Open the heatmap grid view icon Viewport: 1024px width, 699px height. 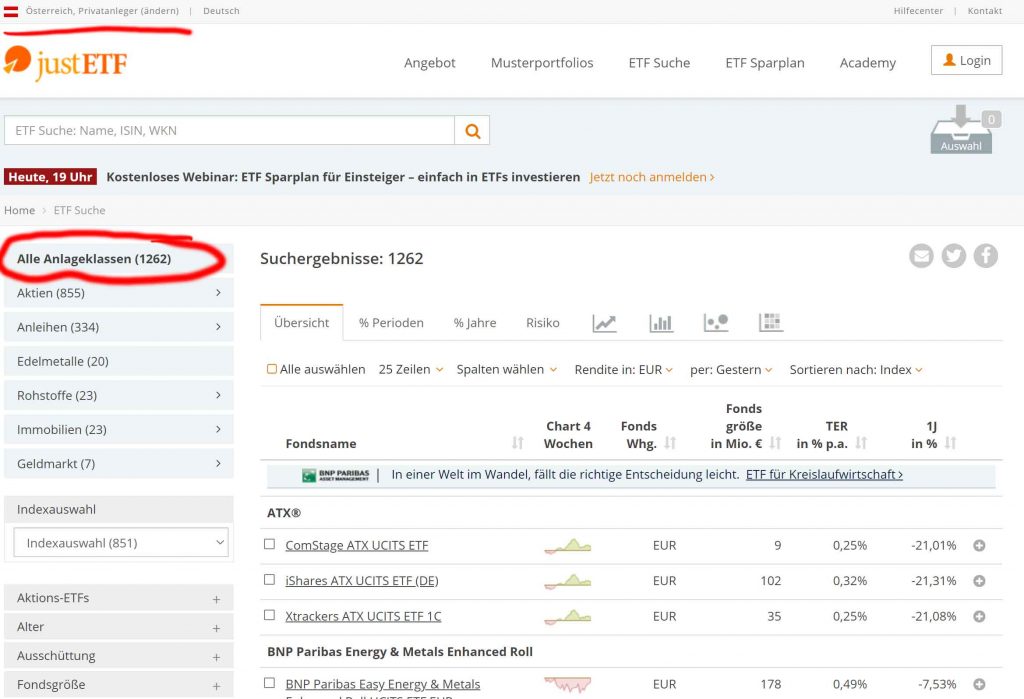(771, 323)
